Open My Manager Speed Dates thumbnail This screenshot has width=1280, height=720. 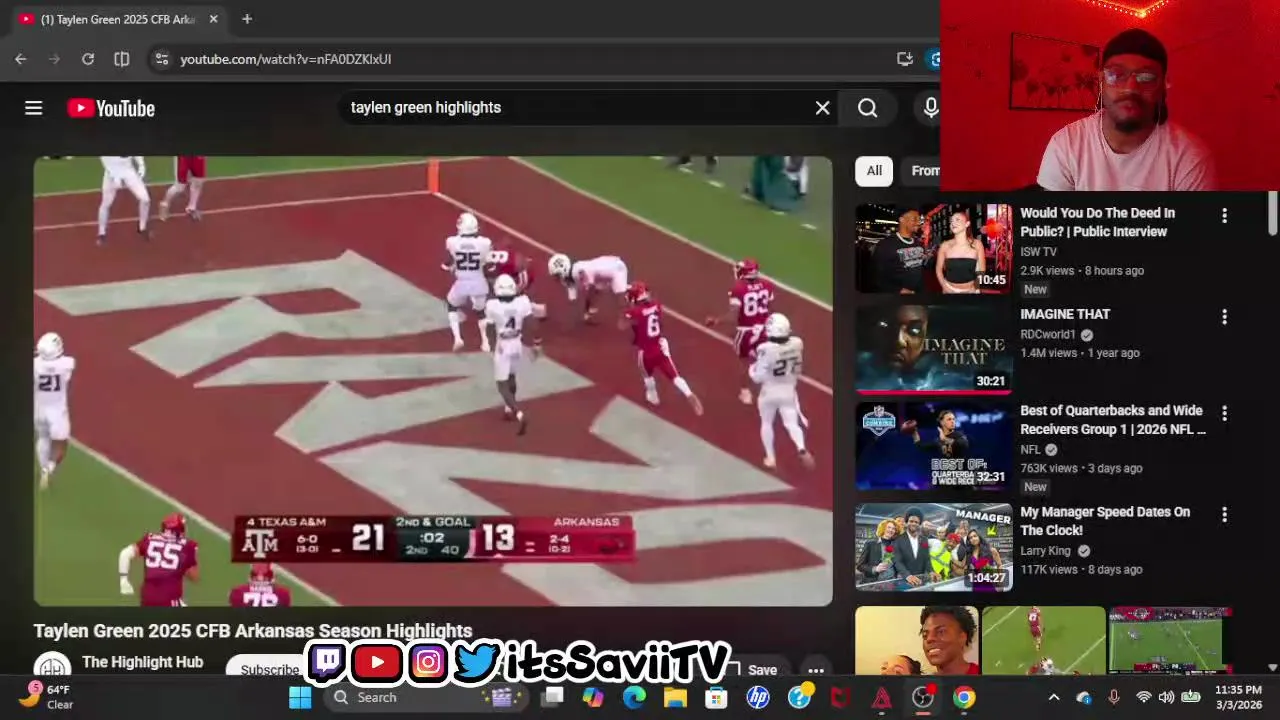[933, 547]
